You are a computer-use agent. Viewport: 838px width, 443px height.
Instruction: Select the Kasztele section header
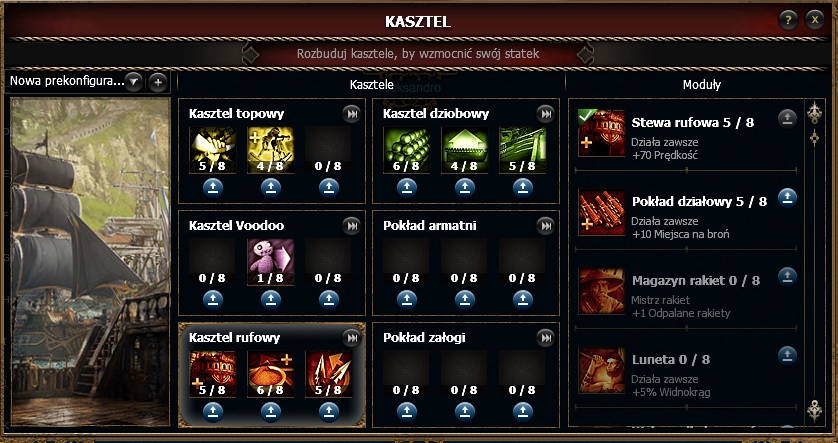click(372, 84)
